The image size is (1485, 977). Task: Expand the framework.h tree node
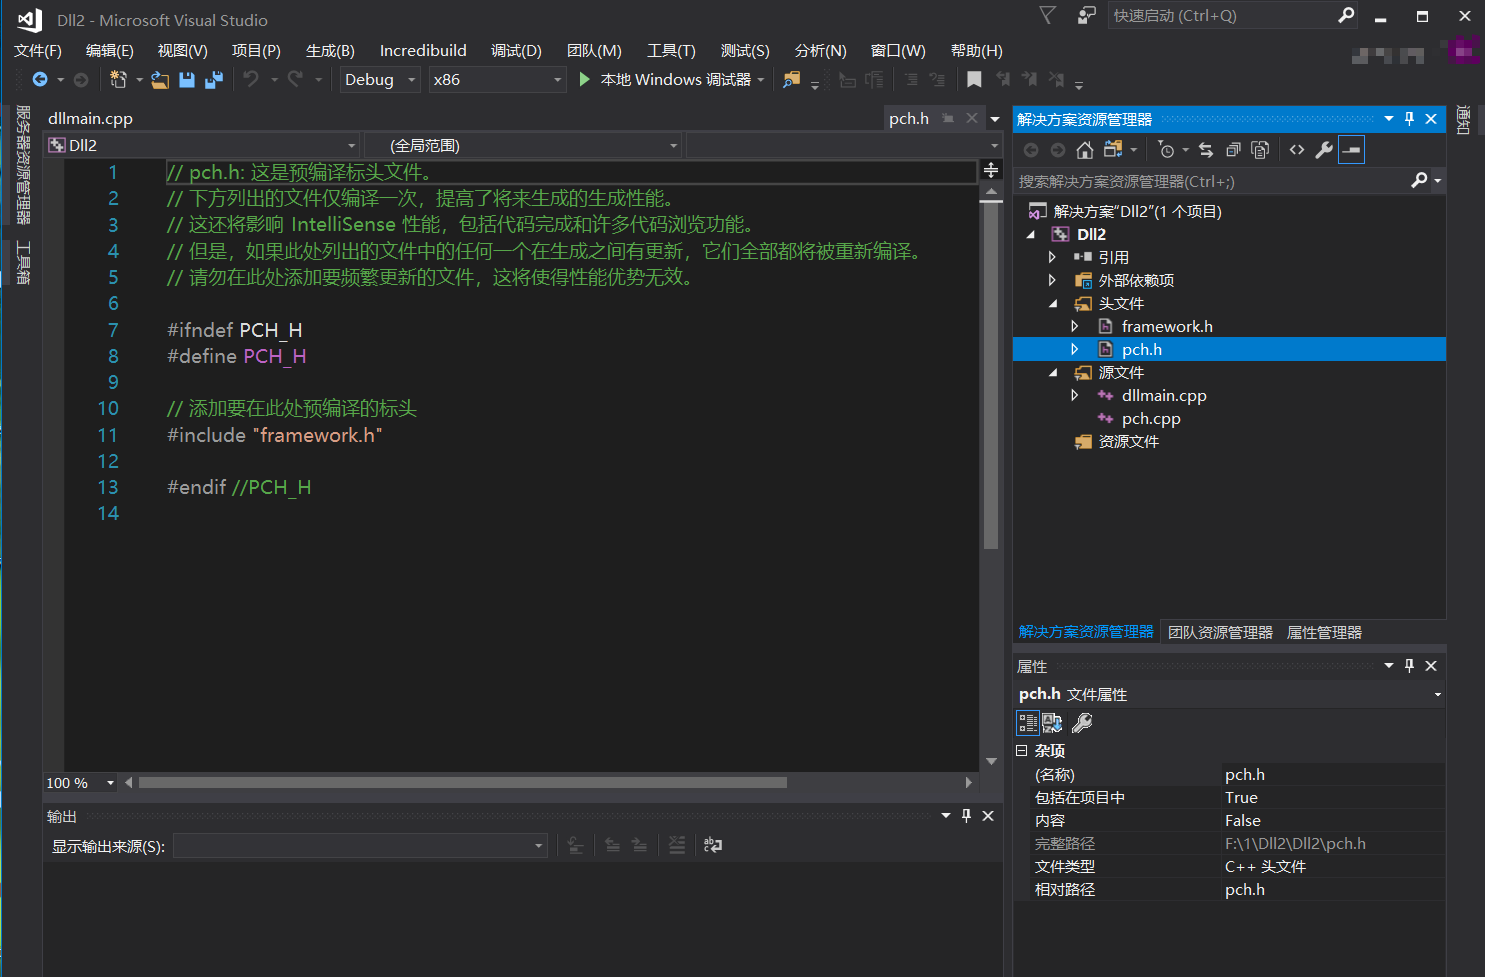1075,327
